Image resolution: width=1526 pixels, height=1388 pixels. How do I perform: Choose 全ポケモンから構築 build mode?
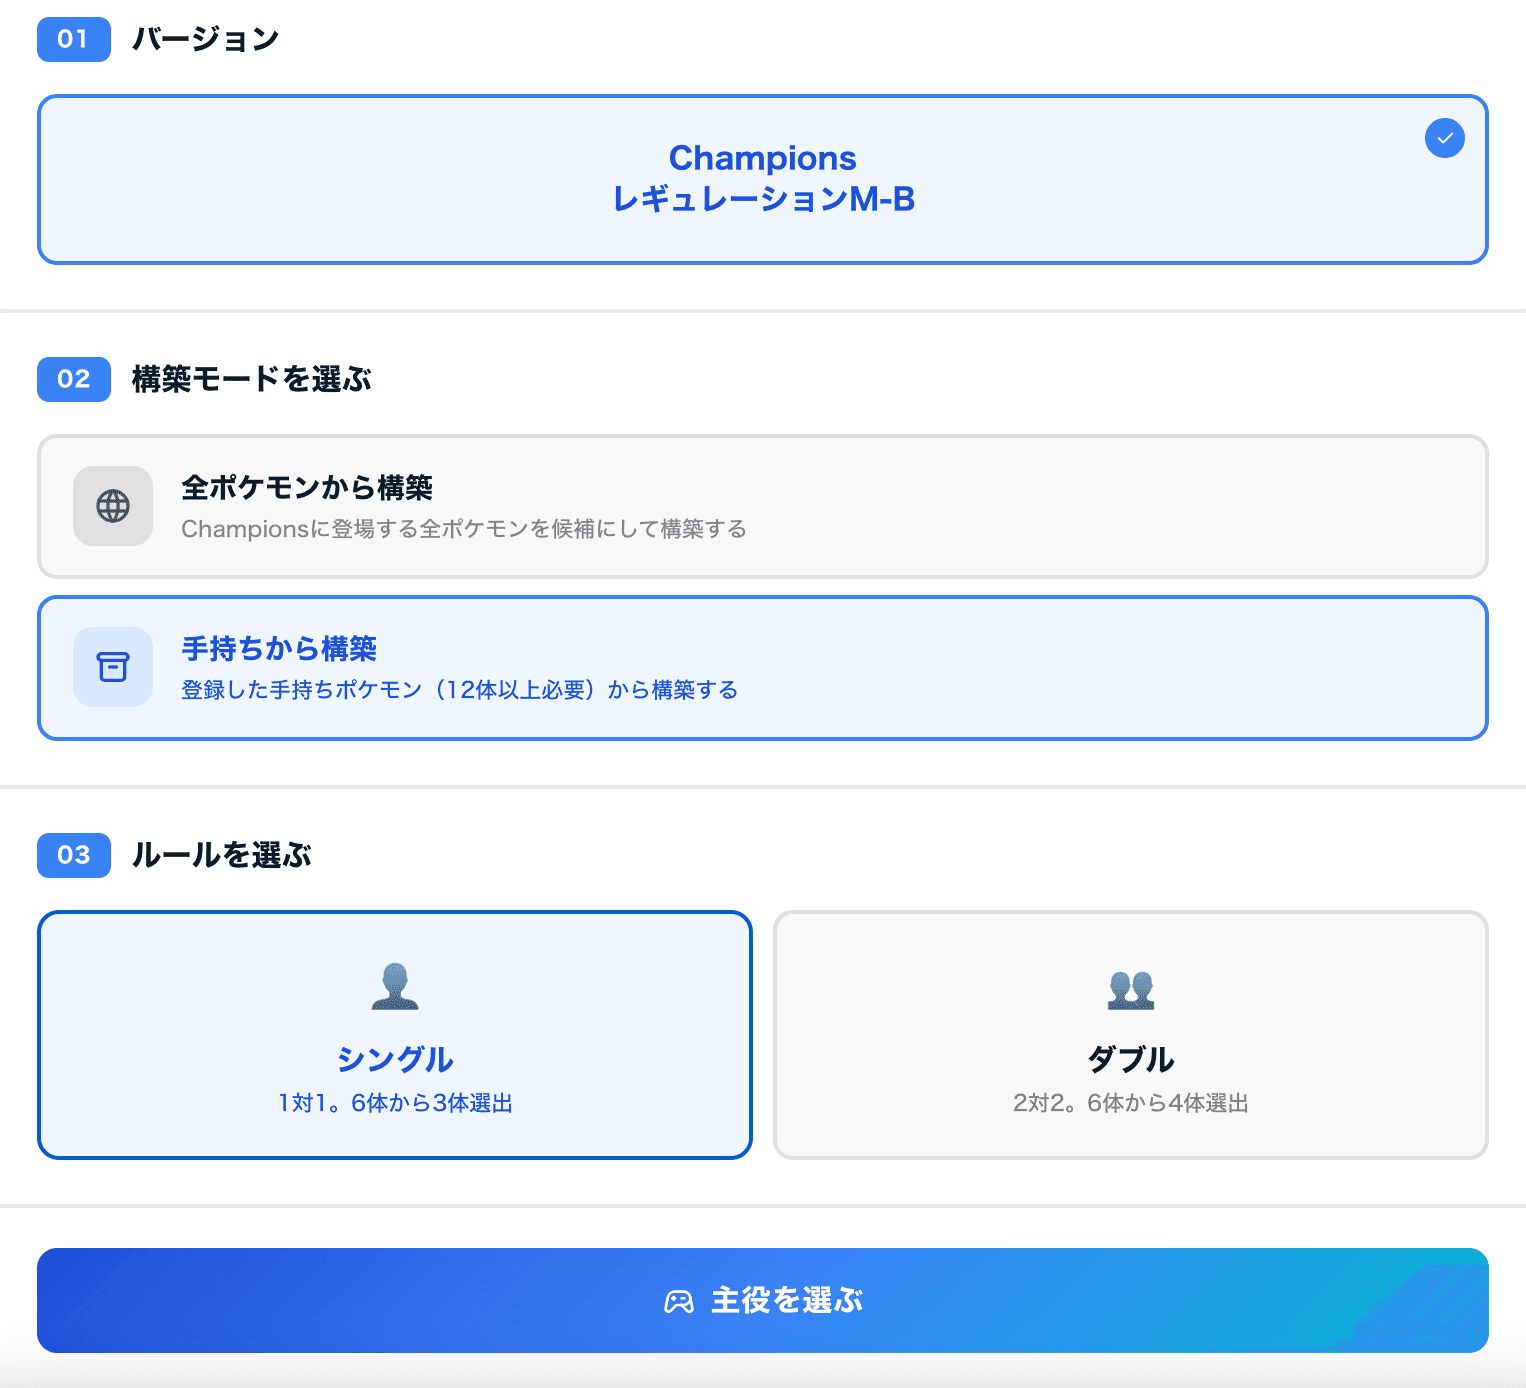click(763, 506)
